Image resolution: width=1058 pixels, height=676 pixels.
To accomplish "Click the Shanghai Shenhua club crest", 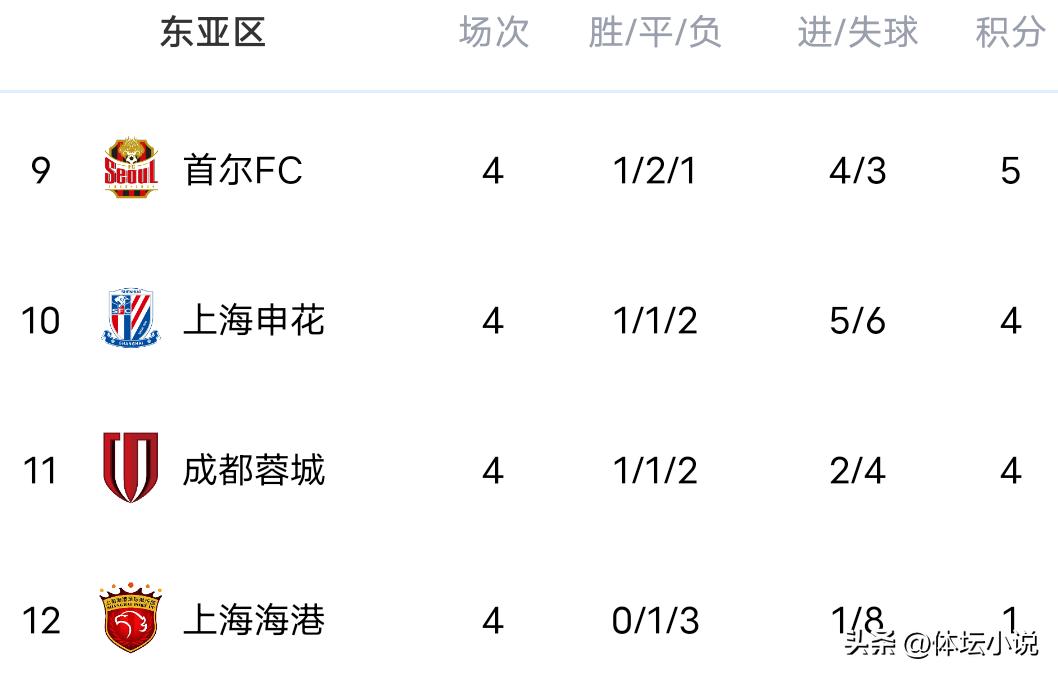I will [x=131, y=319].
